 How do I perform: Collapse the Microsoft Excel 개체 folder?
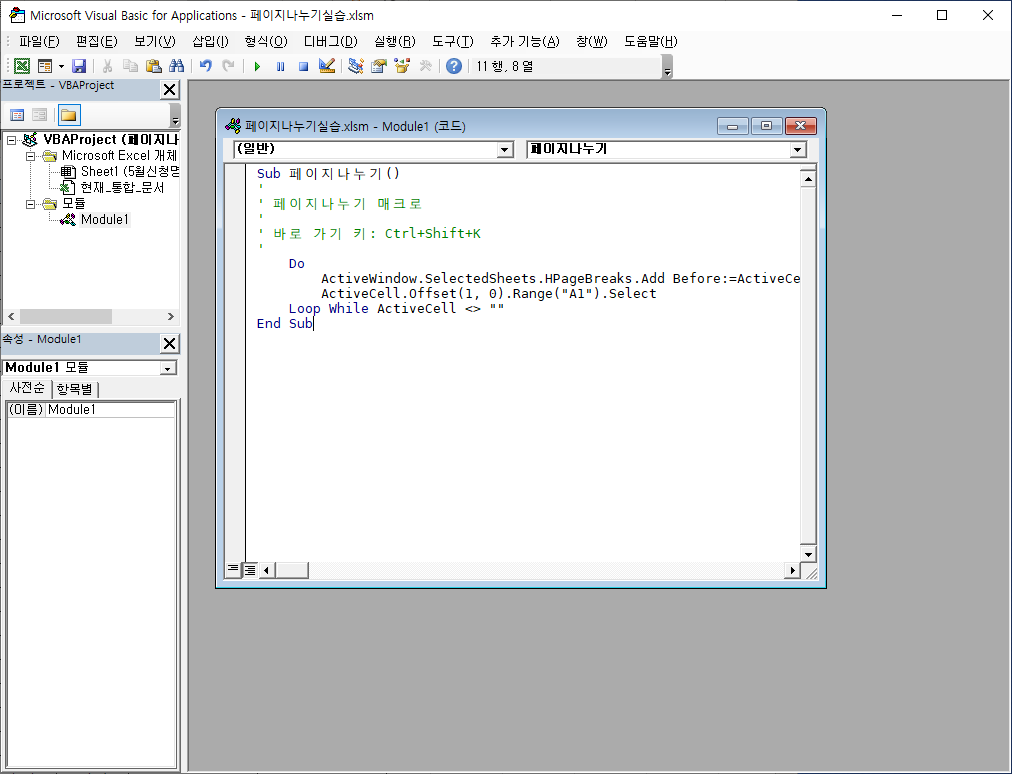pos(30,156)
